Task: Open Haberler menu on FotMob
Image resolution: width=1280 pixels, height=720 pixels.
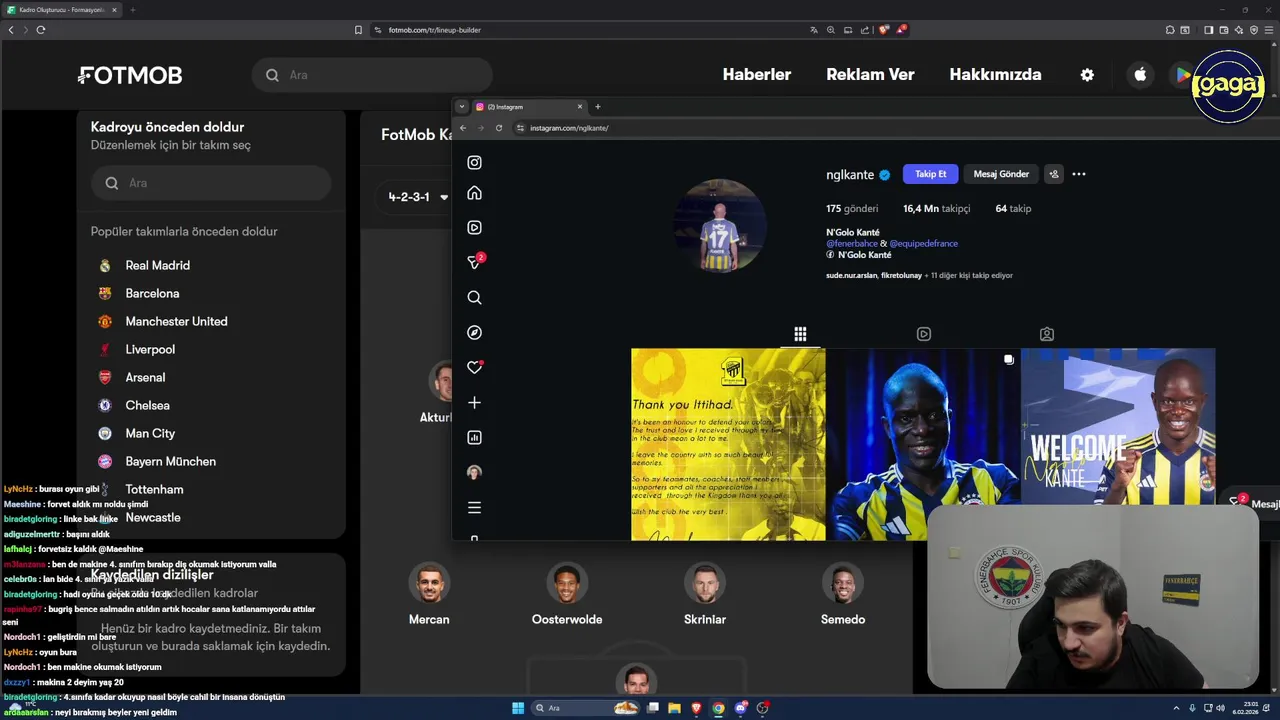Action: pyautogui.click(x=757, y=75)
